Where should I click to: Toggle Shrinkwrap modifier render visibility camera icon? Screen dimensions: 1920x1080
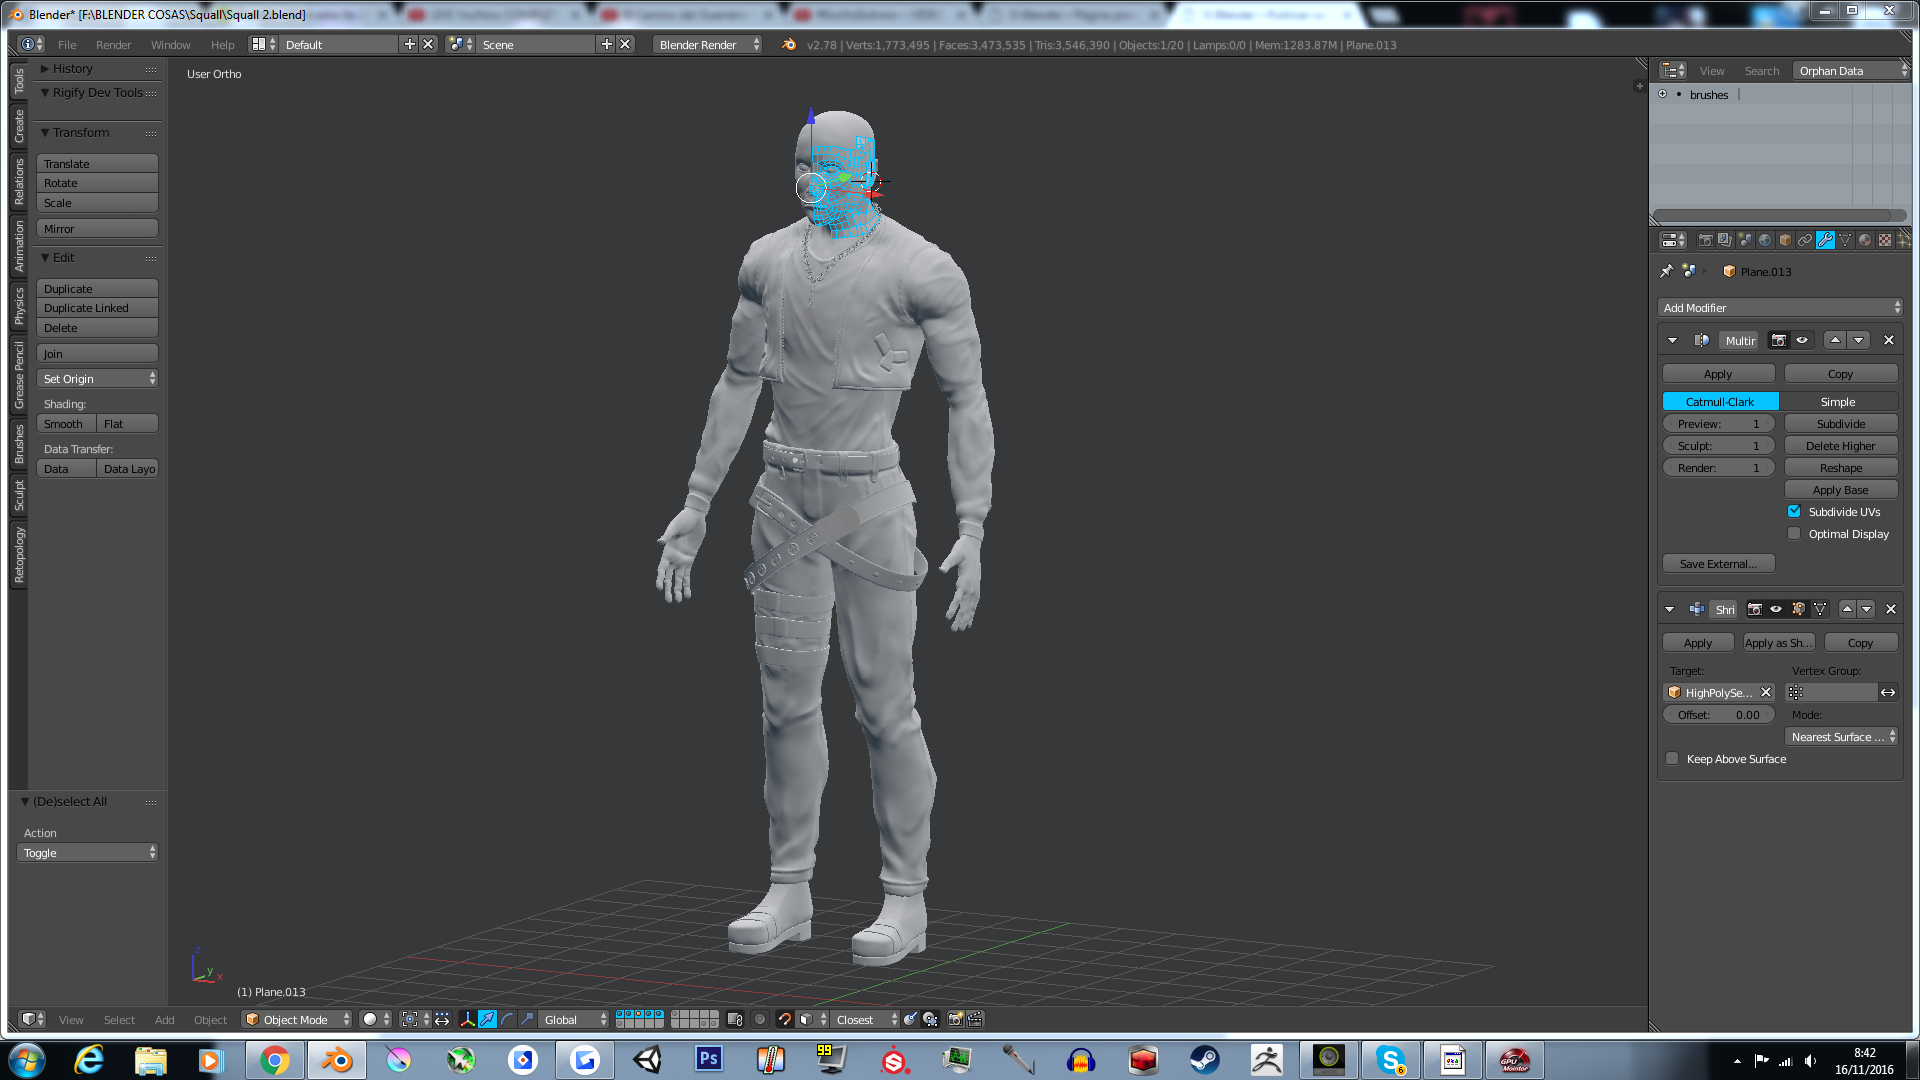[x=1754, y=609]
